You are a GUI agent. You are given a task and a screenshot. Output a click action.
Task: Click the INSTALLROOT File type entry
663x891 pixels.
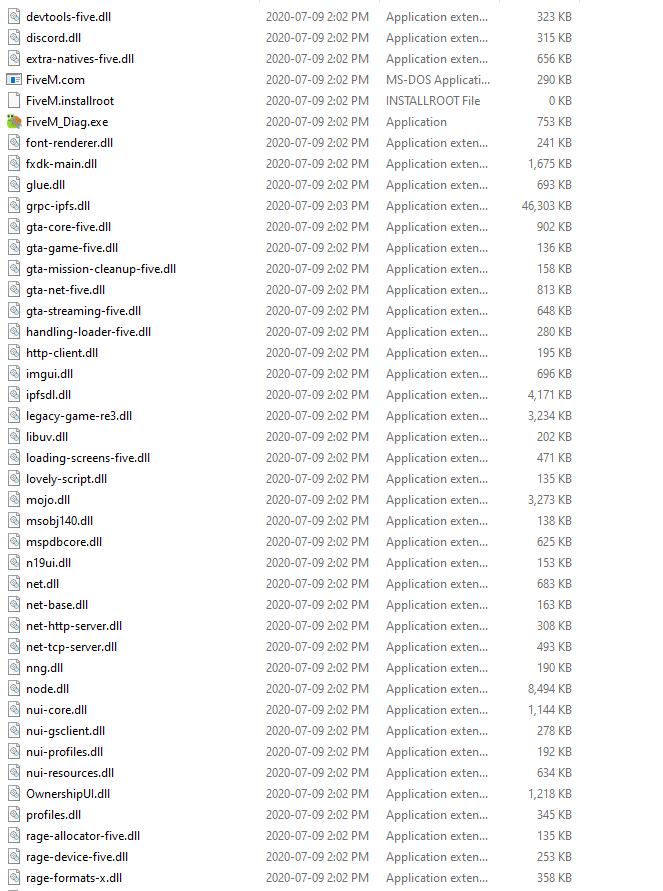(433, 101)
